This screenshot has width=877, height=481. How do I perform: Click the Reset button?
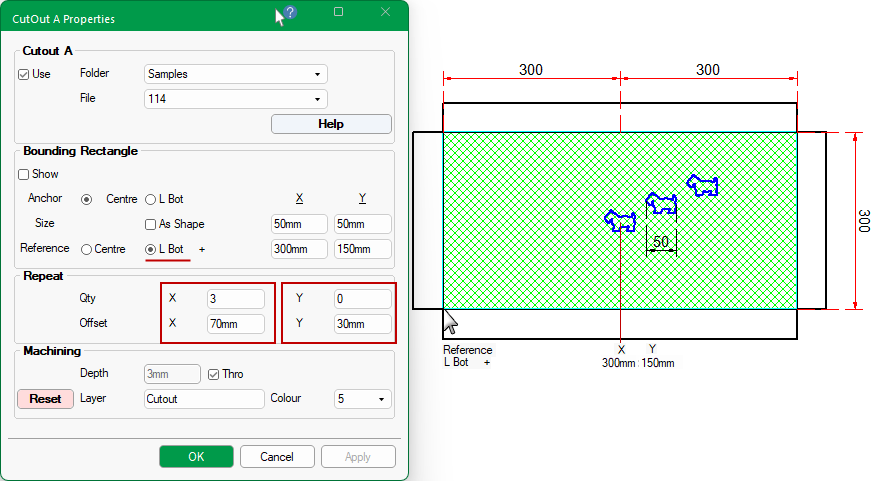pyautogui.click(x=45, y=399)
